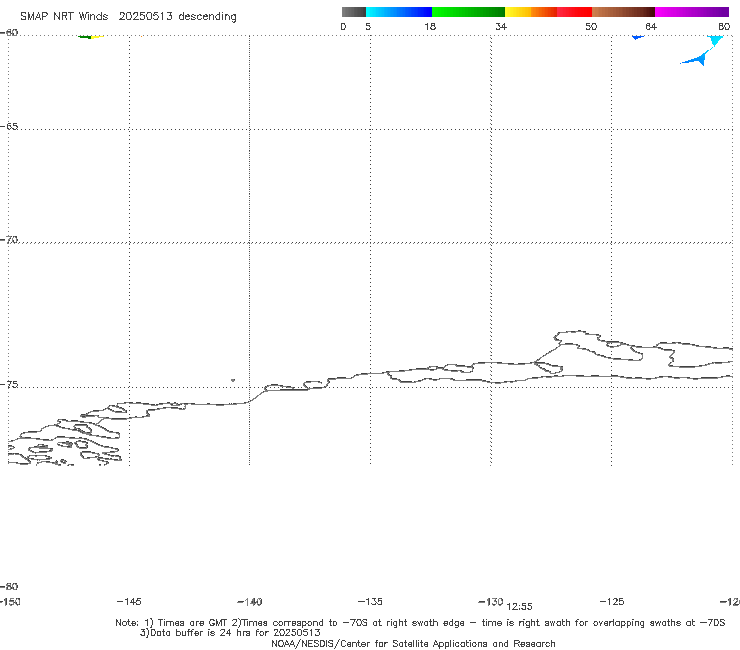Screen dimensions: 740x650
Task: Click the magenta 64-80 color bar segment
Action: coord(692,12)
